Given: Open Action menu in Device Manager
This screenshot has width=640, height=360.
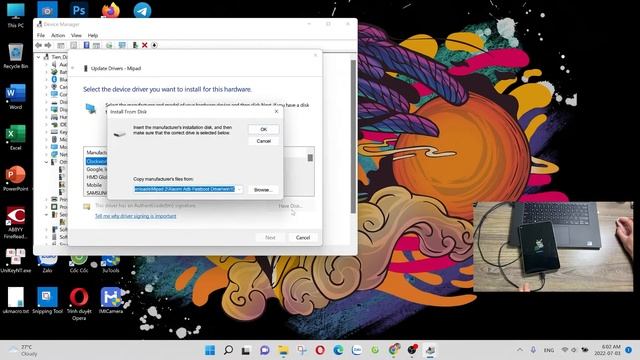Looking at the screenshot, I should [x=58, y=36].
